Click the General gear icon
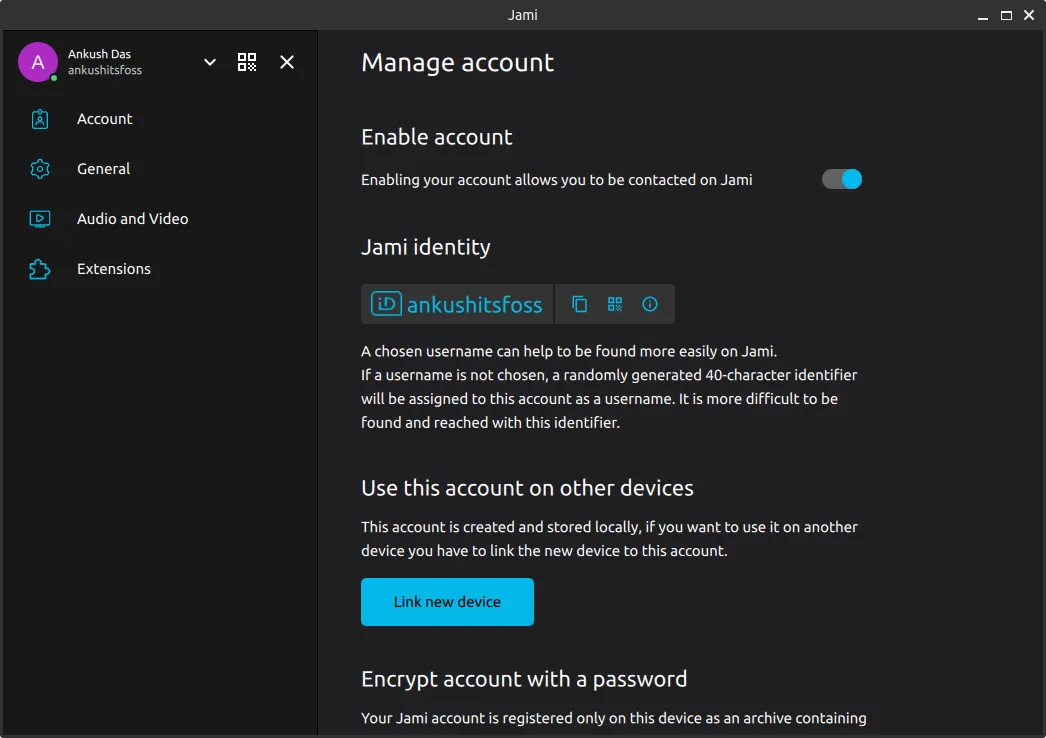 pyautogui.click(x=40, y=169)
